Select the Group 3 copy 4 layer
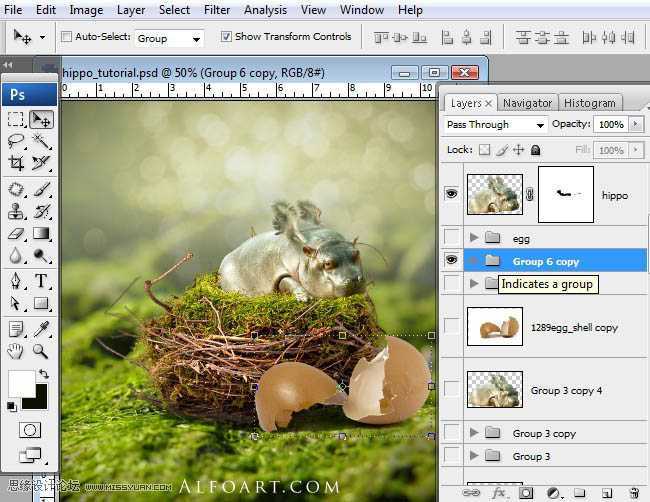Viewport: 650px width, 502px height. pos(566,390)
